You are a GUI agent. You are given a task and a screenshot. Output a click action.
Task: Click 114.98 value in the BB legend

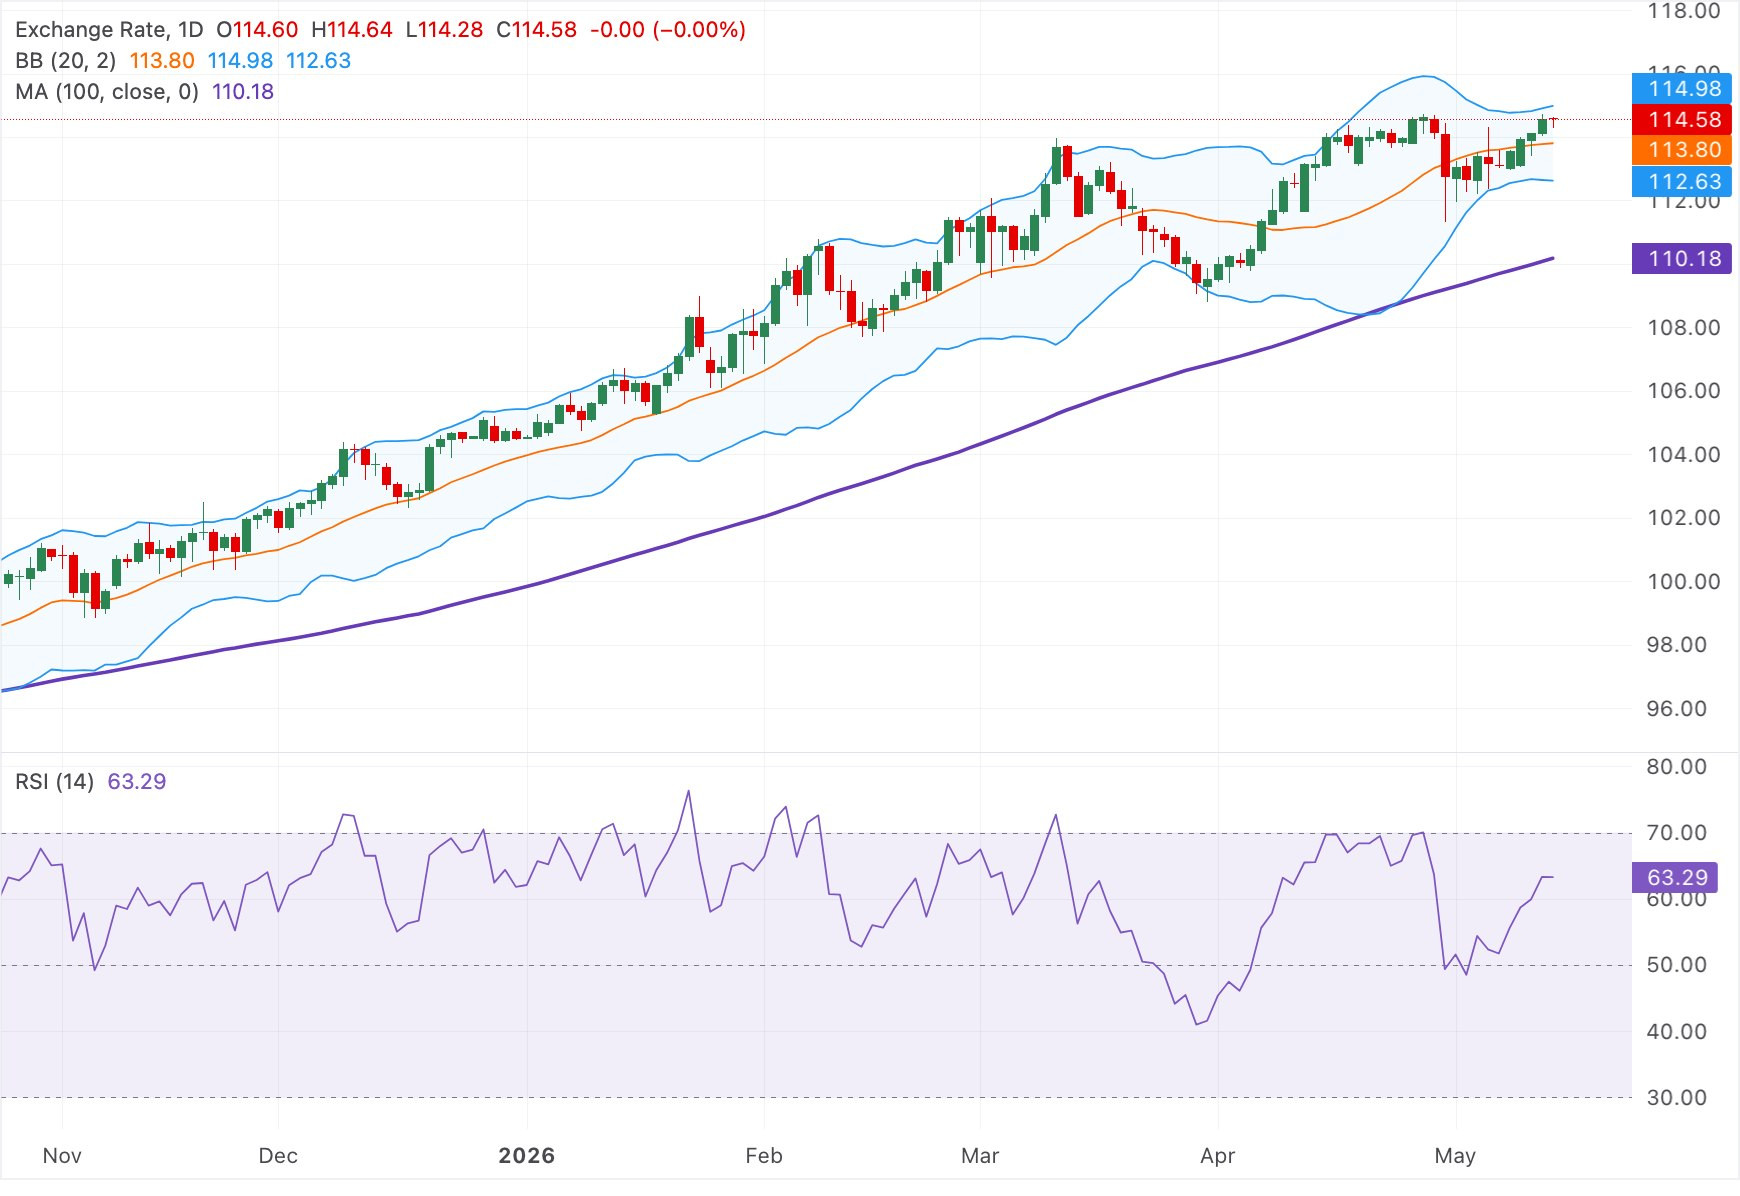pos(240,61)
